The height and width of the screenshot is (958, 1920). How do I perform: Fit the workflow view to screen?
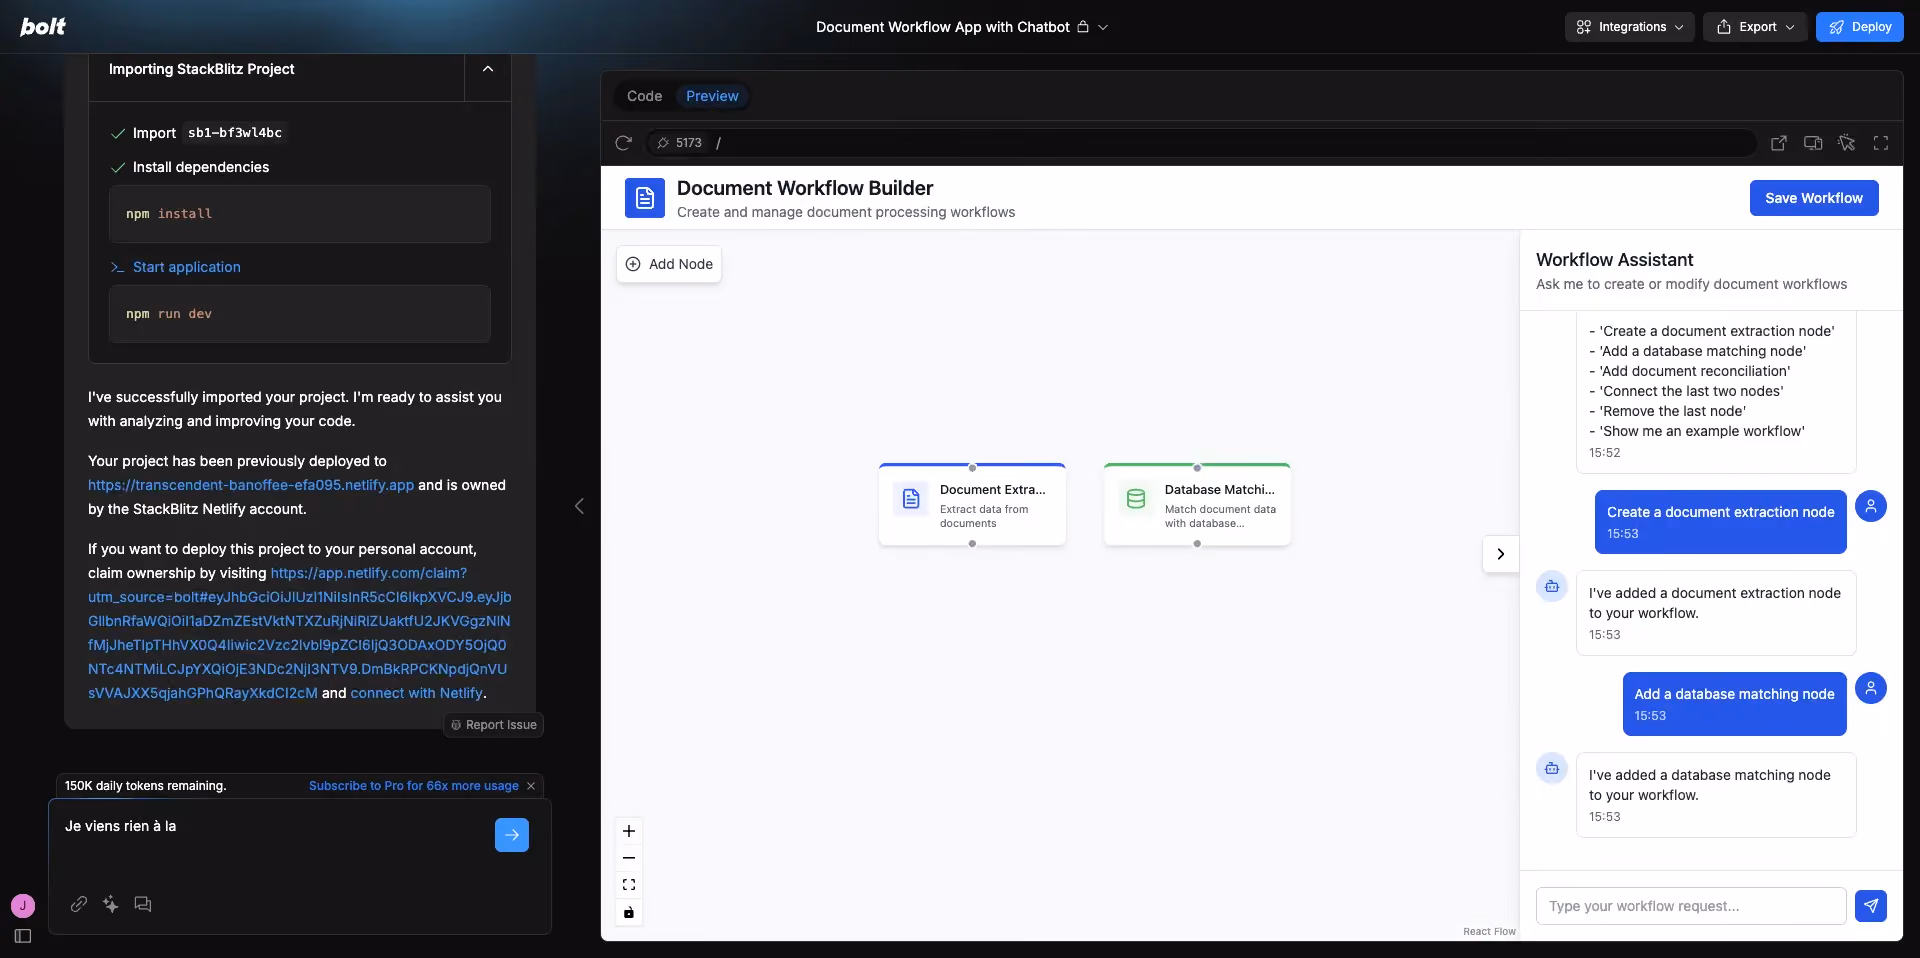click(629, 885)
